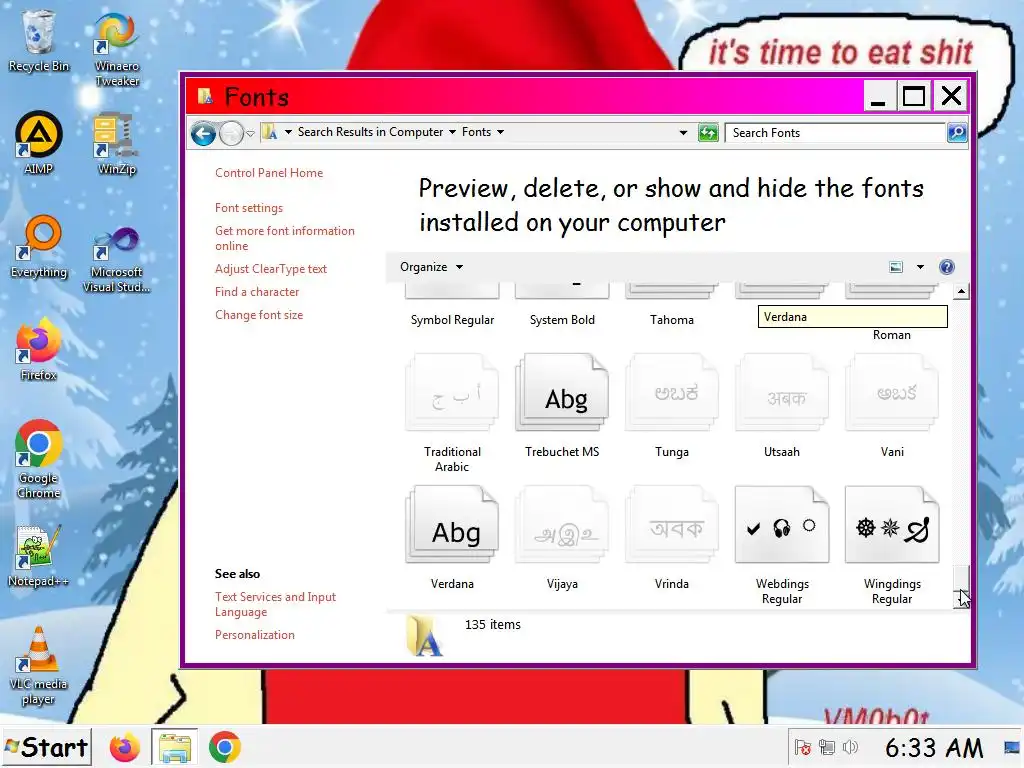Open Action Center flag tray icon
The height and width of the screenshot is (768, 1024).
point(803,747)
